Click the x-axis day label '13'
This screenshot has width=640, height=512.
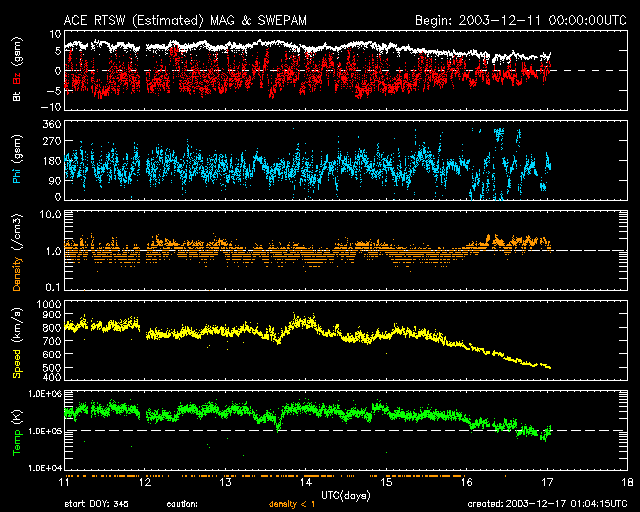[225, 482]
